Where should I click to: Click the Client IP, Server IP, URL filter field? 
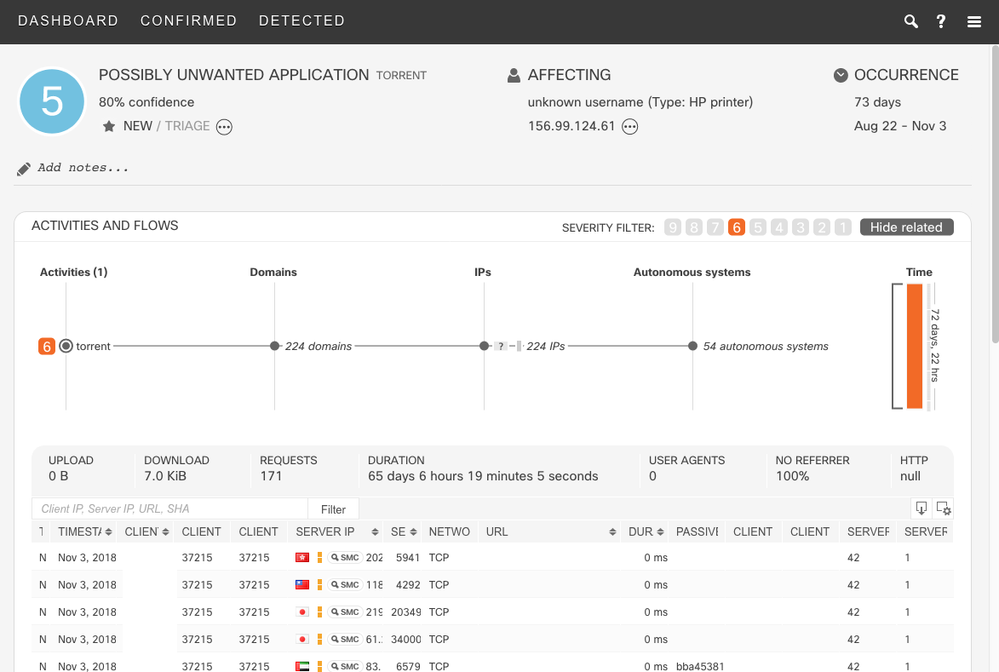170,509
